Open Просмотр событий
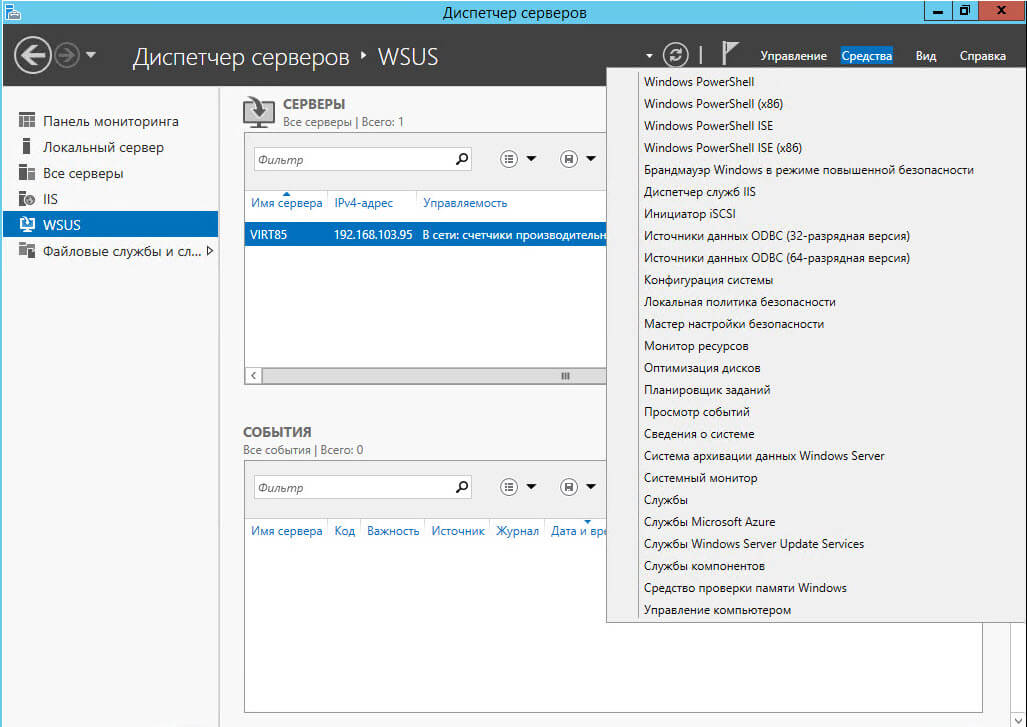The width and height of the screenshot is (1027, 727). tap(696, 412)
